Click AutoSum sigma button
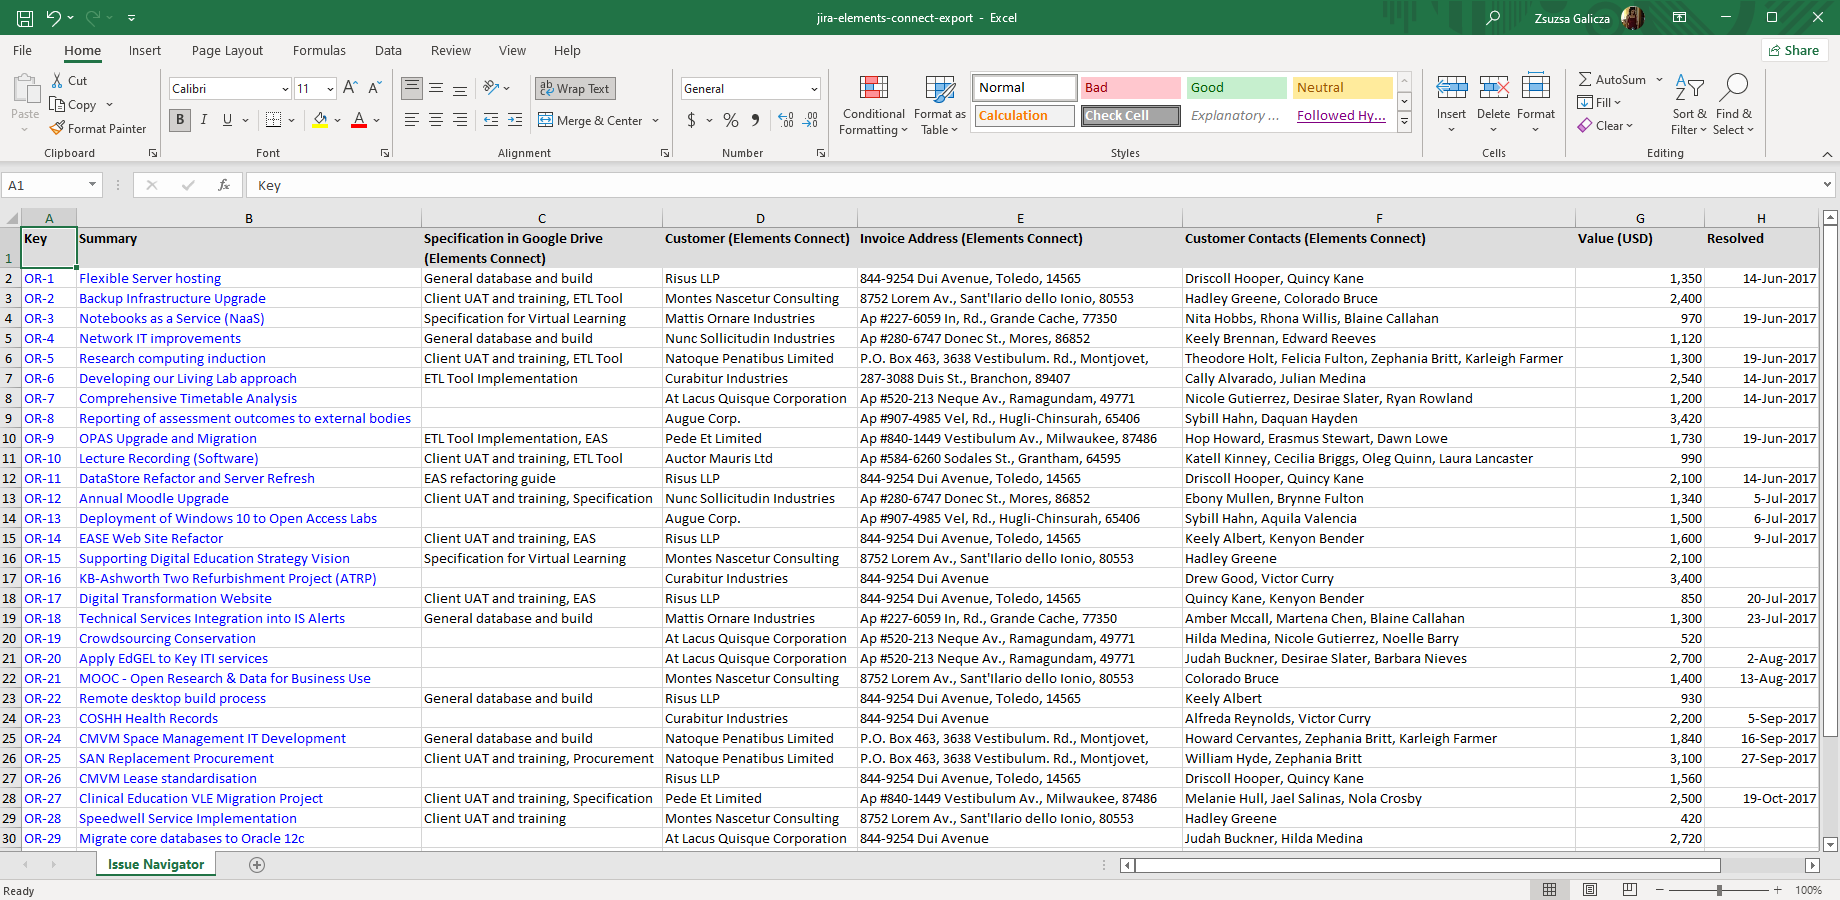 point(1611,79)
